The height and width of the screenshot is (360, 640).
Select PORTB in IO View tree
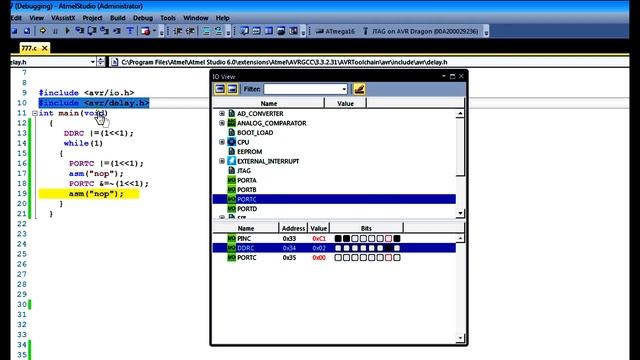[247, 190]
